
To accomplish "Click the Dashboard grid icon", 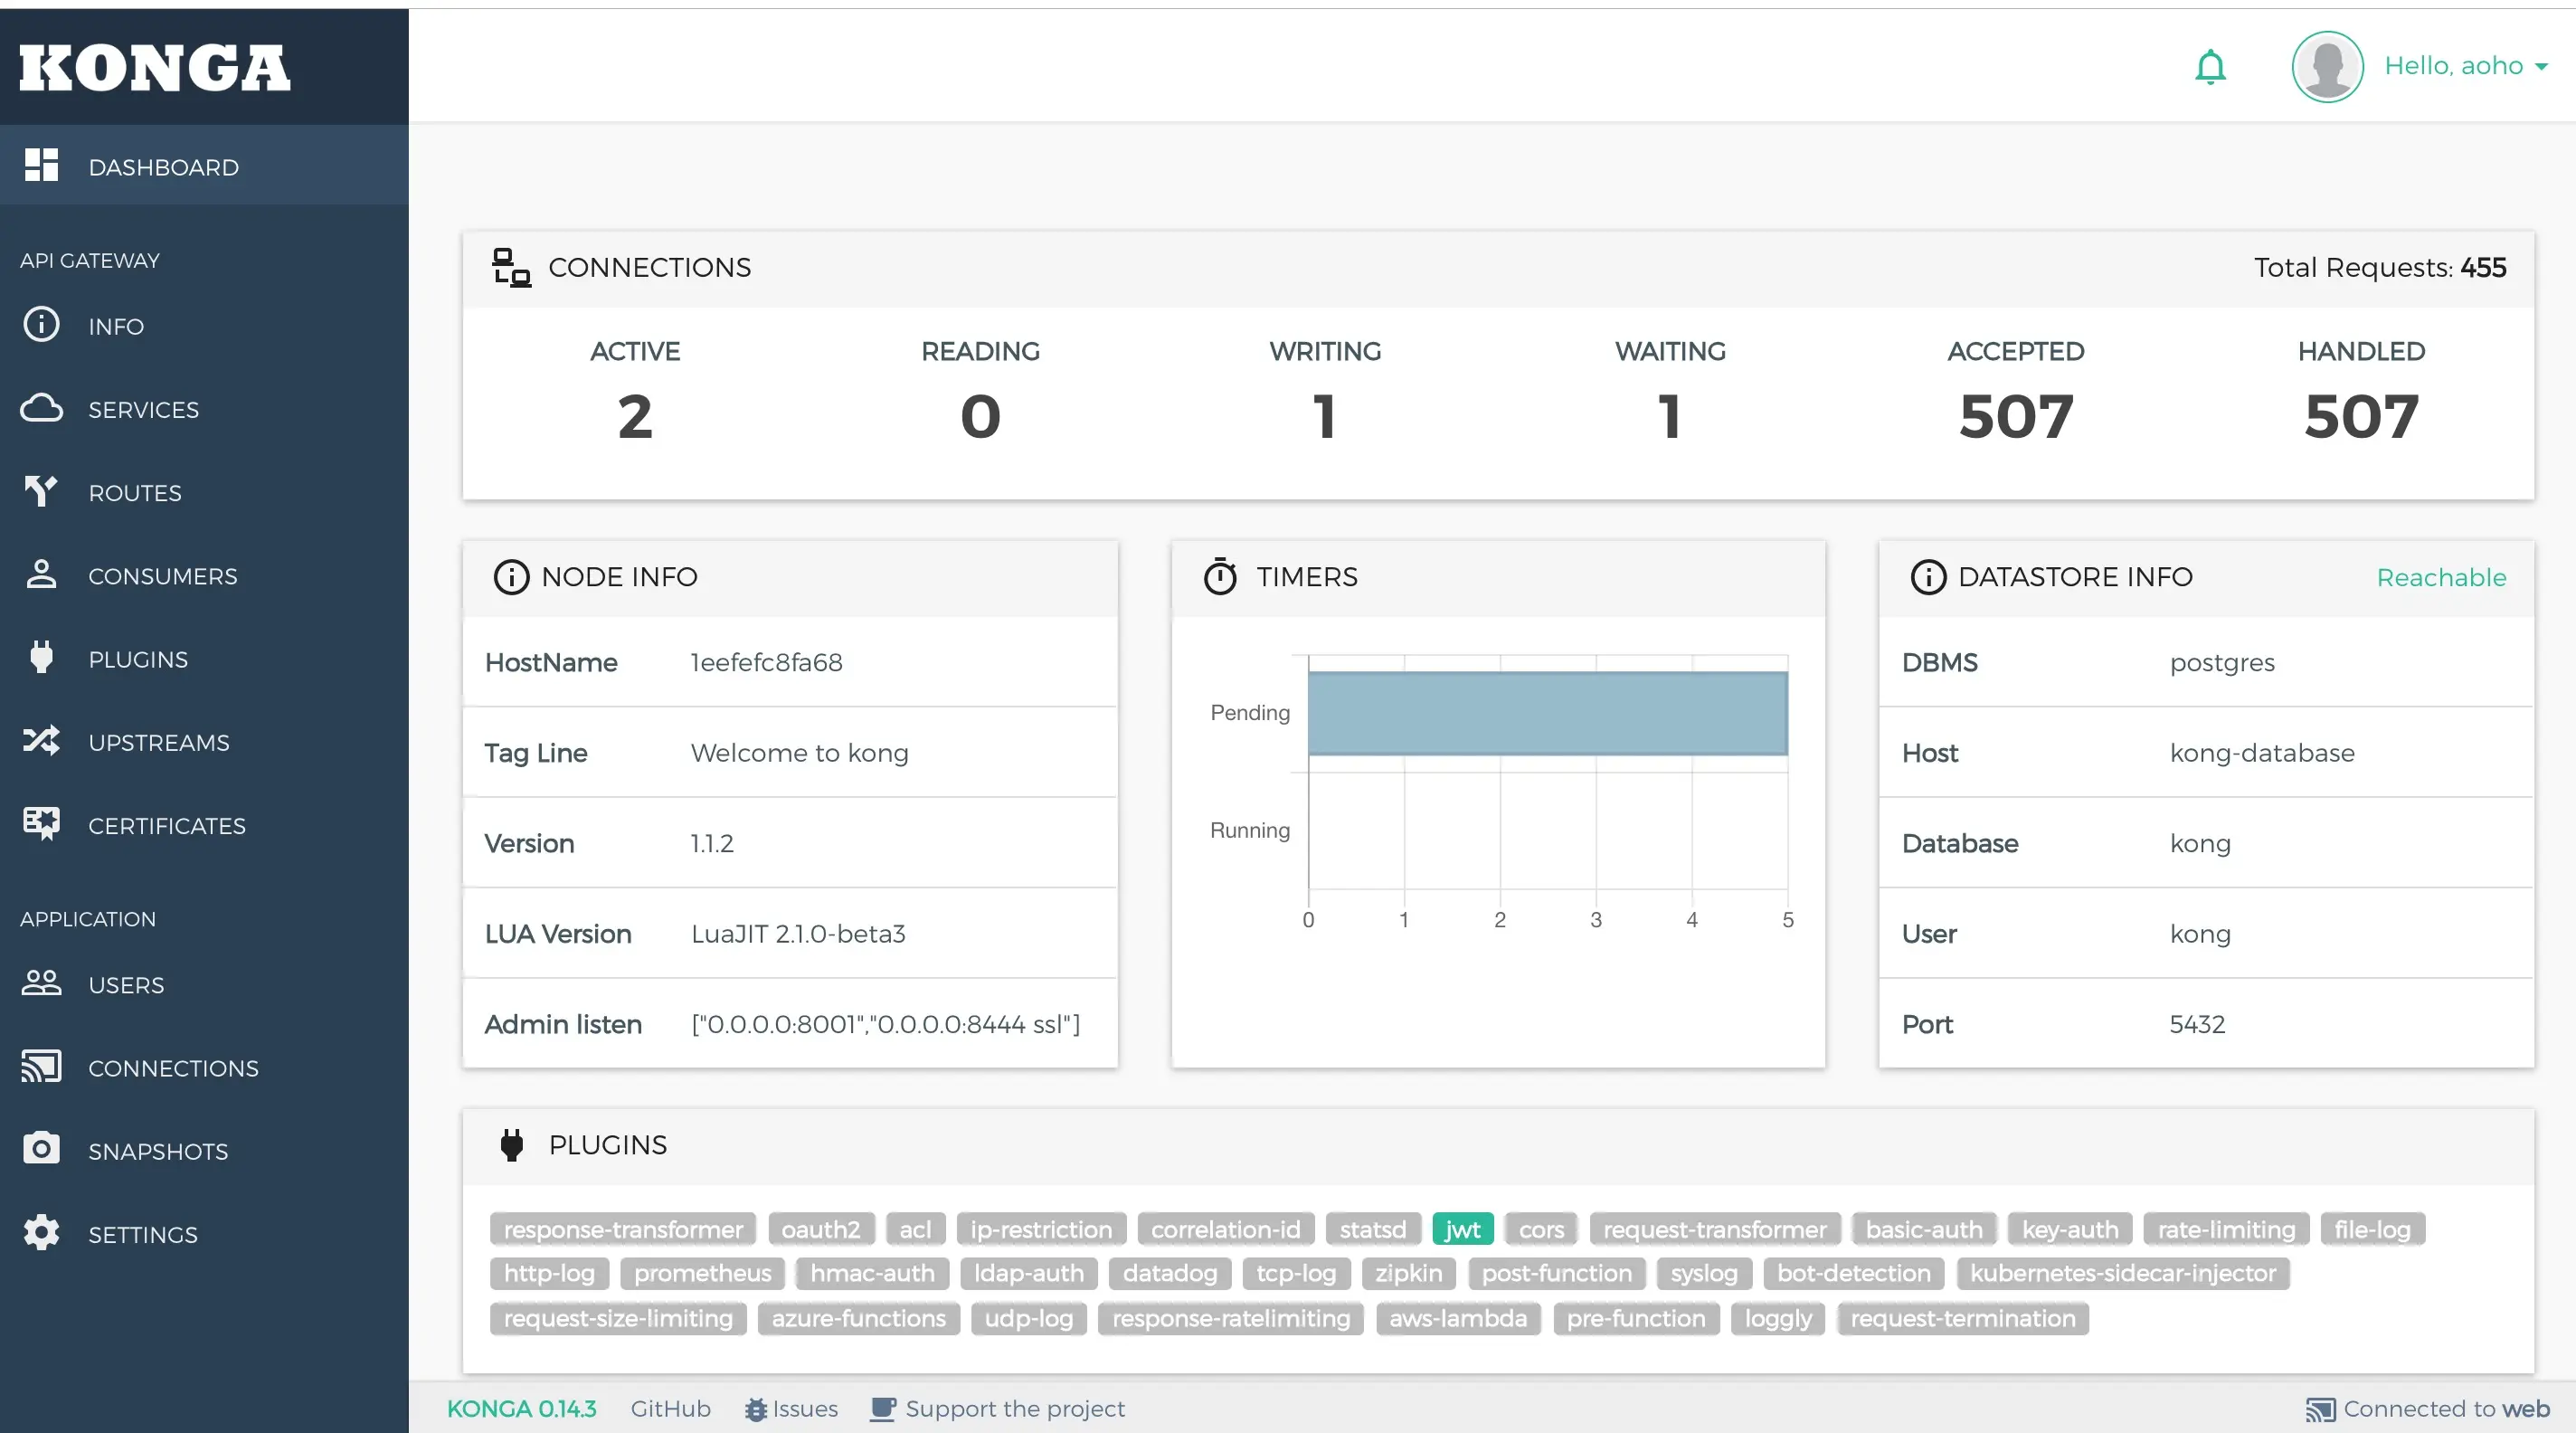I will (41, 165).
